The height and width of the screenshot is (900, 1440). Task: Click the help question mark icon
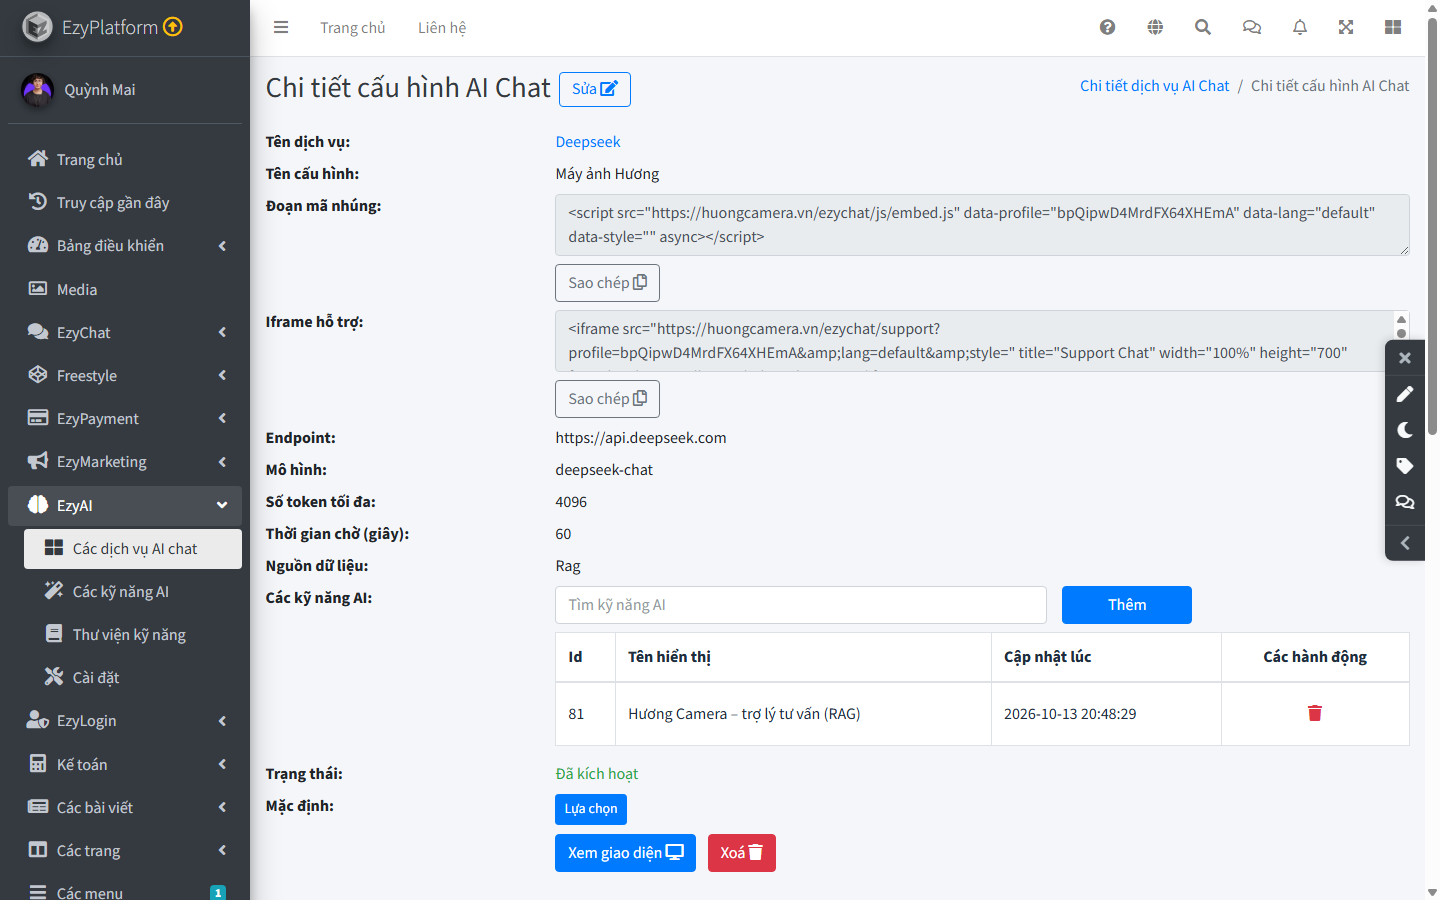pos(1107,28)
